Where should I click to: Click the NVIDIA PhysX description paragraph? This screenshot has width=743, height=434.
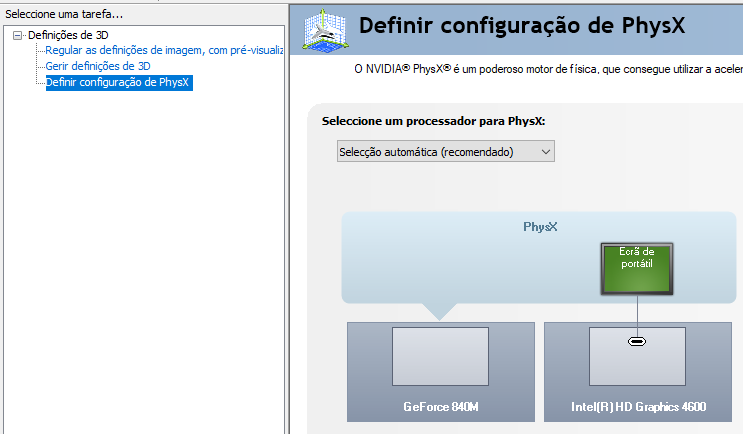[x=548, y=69]
